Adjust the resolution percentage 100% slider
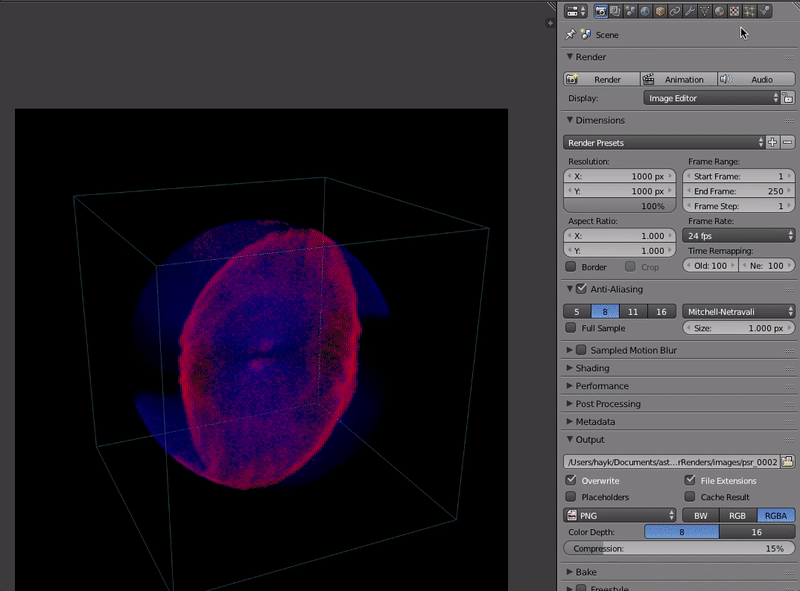Screen dimensions: 800x591 [x=619, y=206]
